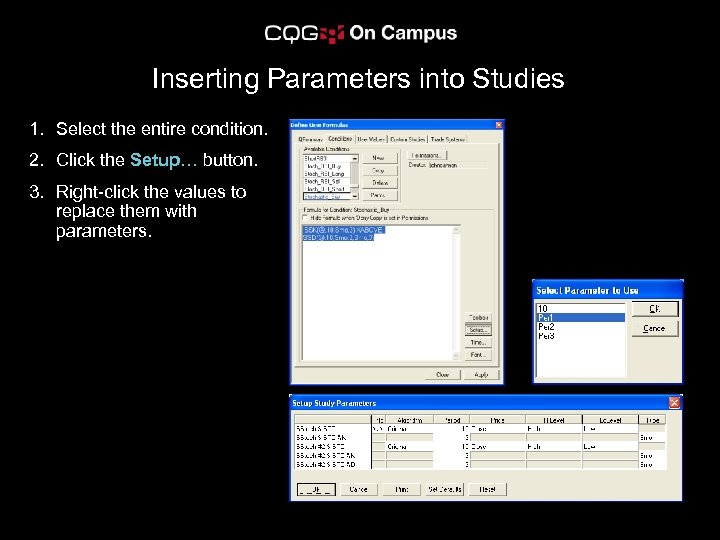Switch to the QFormulas tab

pyautogui.click(x=310, y=139)
